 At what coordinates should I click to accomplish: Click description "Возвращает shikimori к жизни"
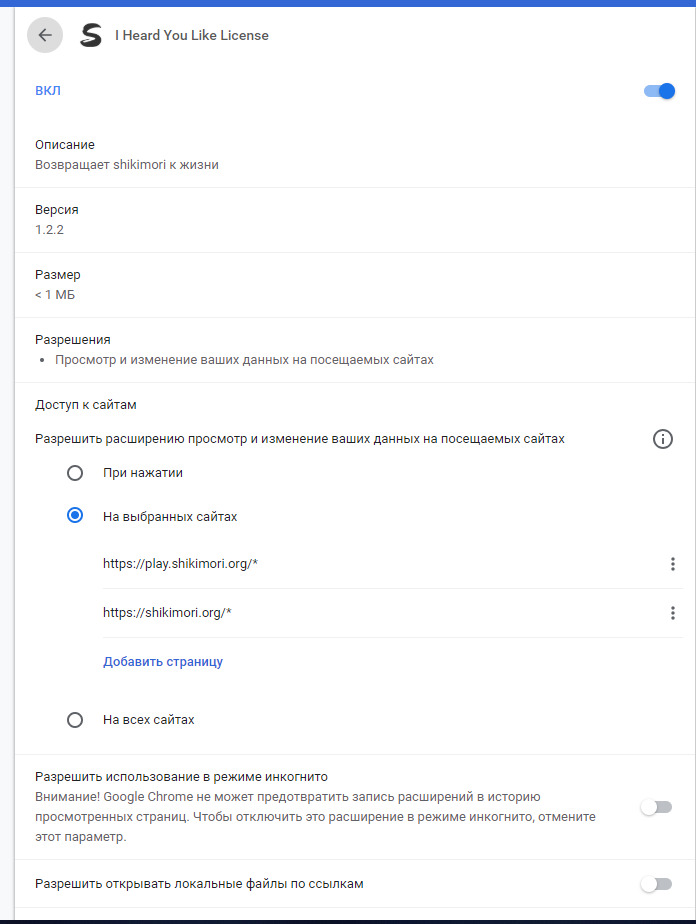tap(127, 165)
